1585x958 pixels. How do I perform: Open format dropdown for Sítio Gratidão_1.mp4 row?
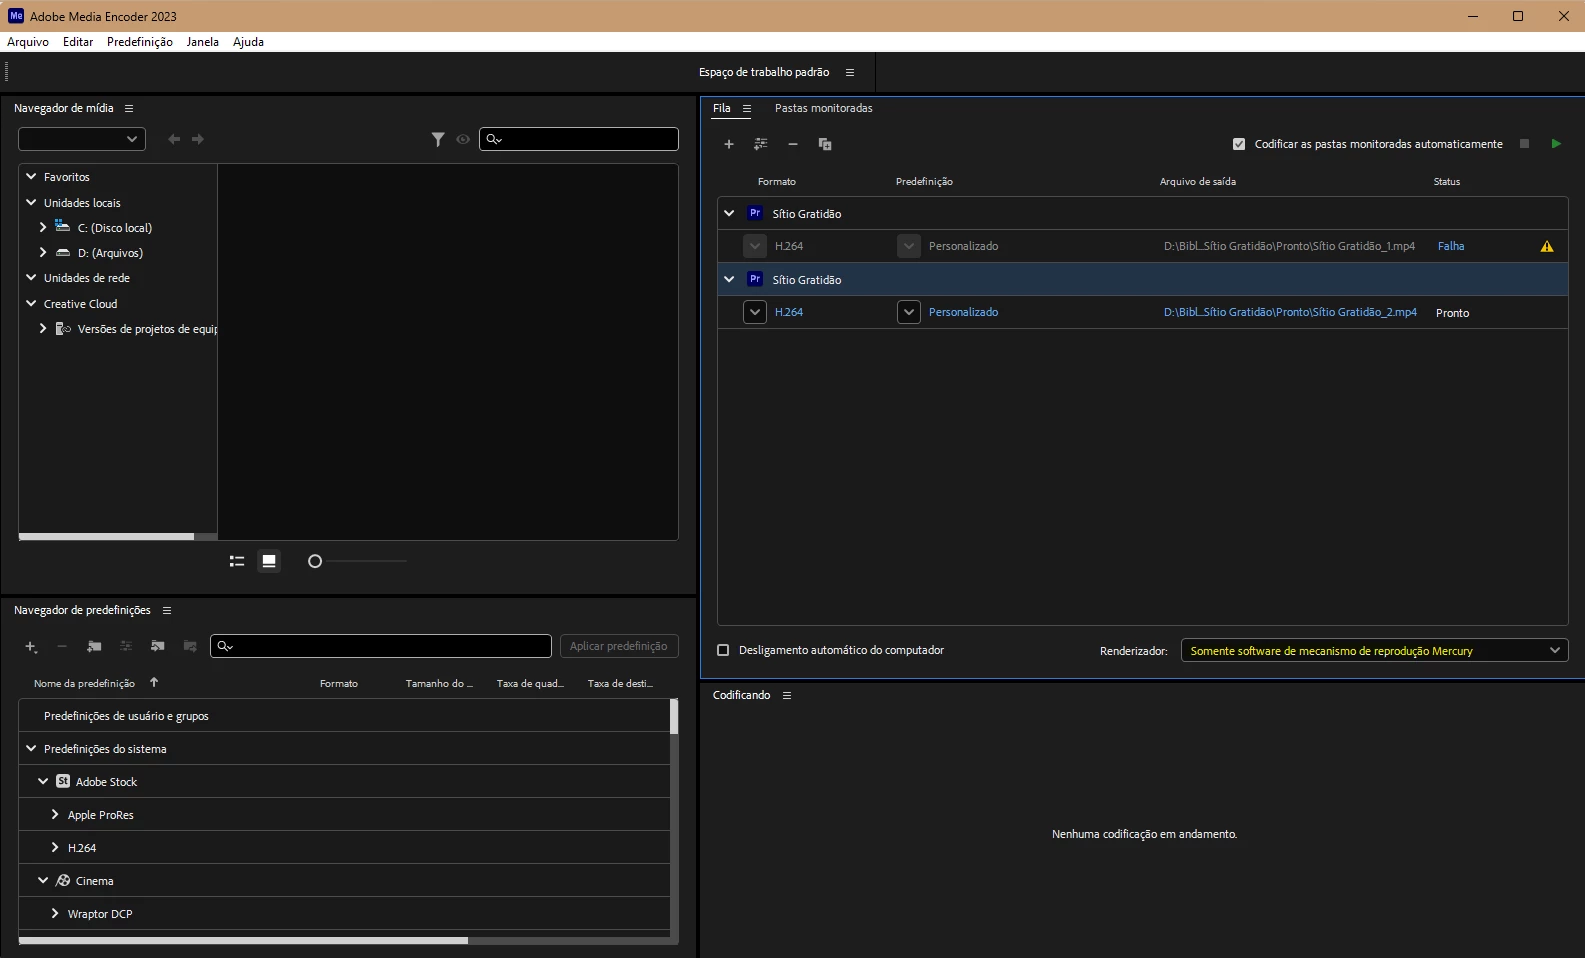(x=755, y=246)
